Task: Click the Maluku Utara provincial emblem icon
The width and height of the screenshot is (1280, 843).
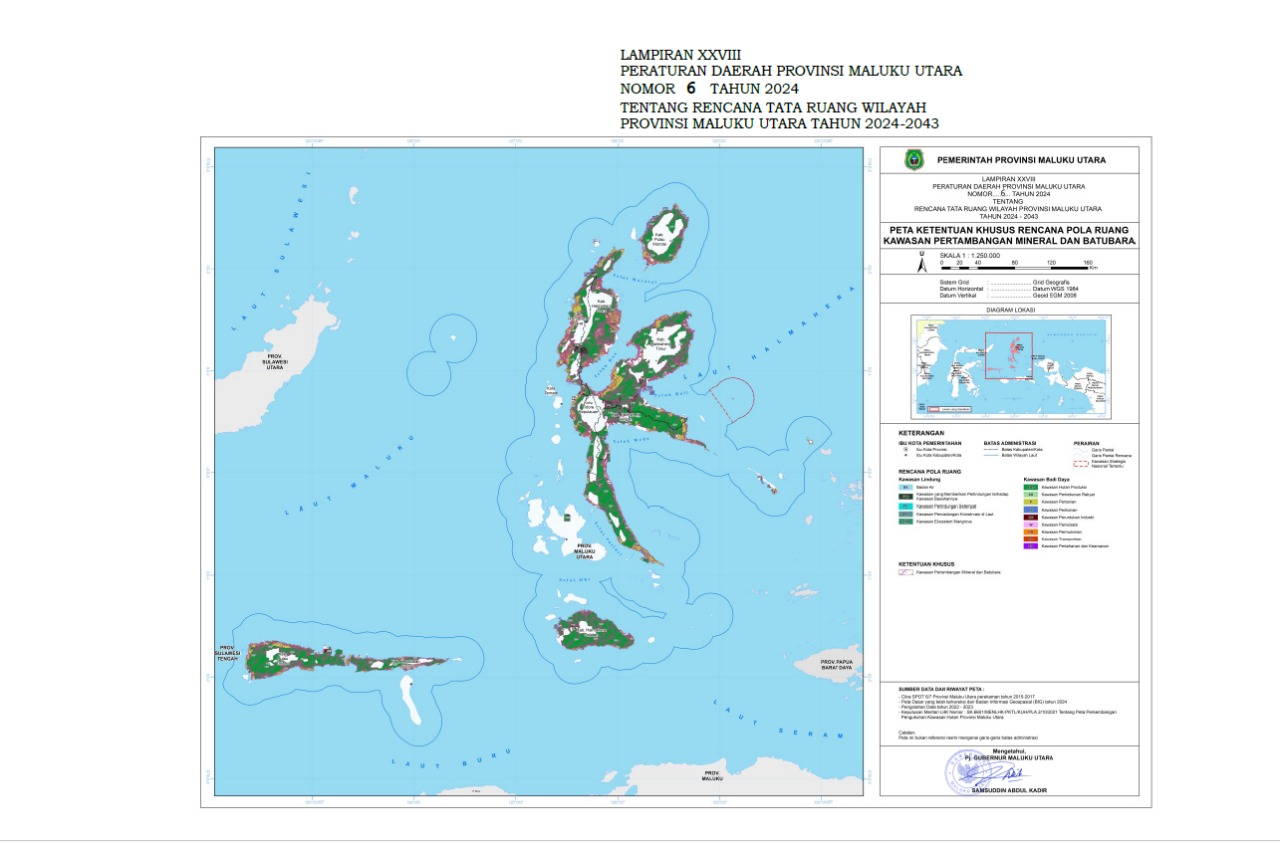Action: coord(914,160)
